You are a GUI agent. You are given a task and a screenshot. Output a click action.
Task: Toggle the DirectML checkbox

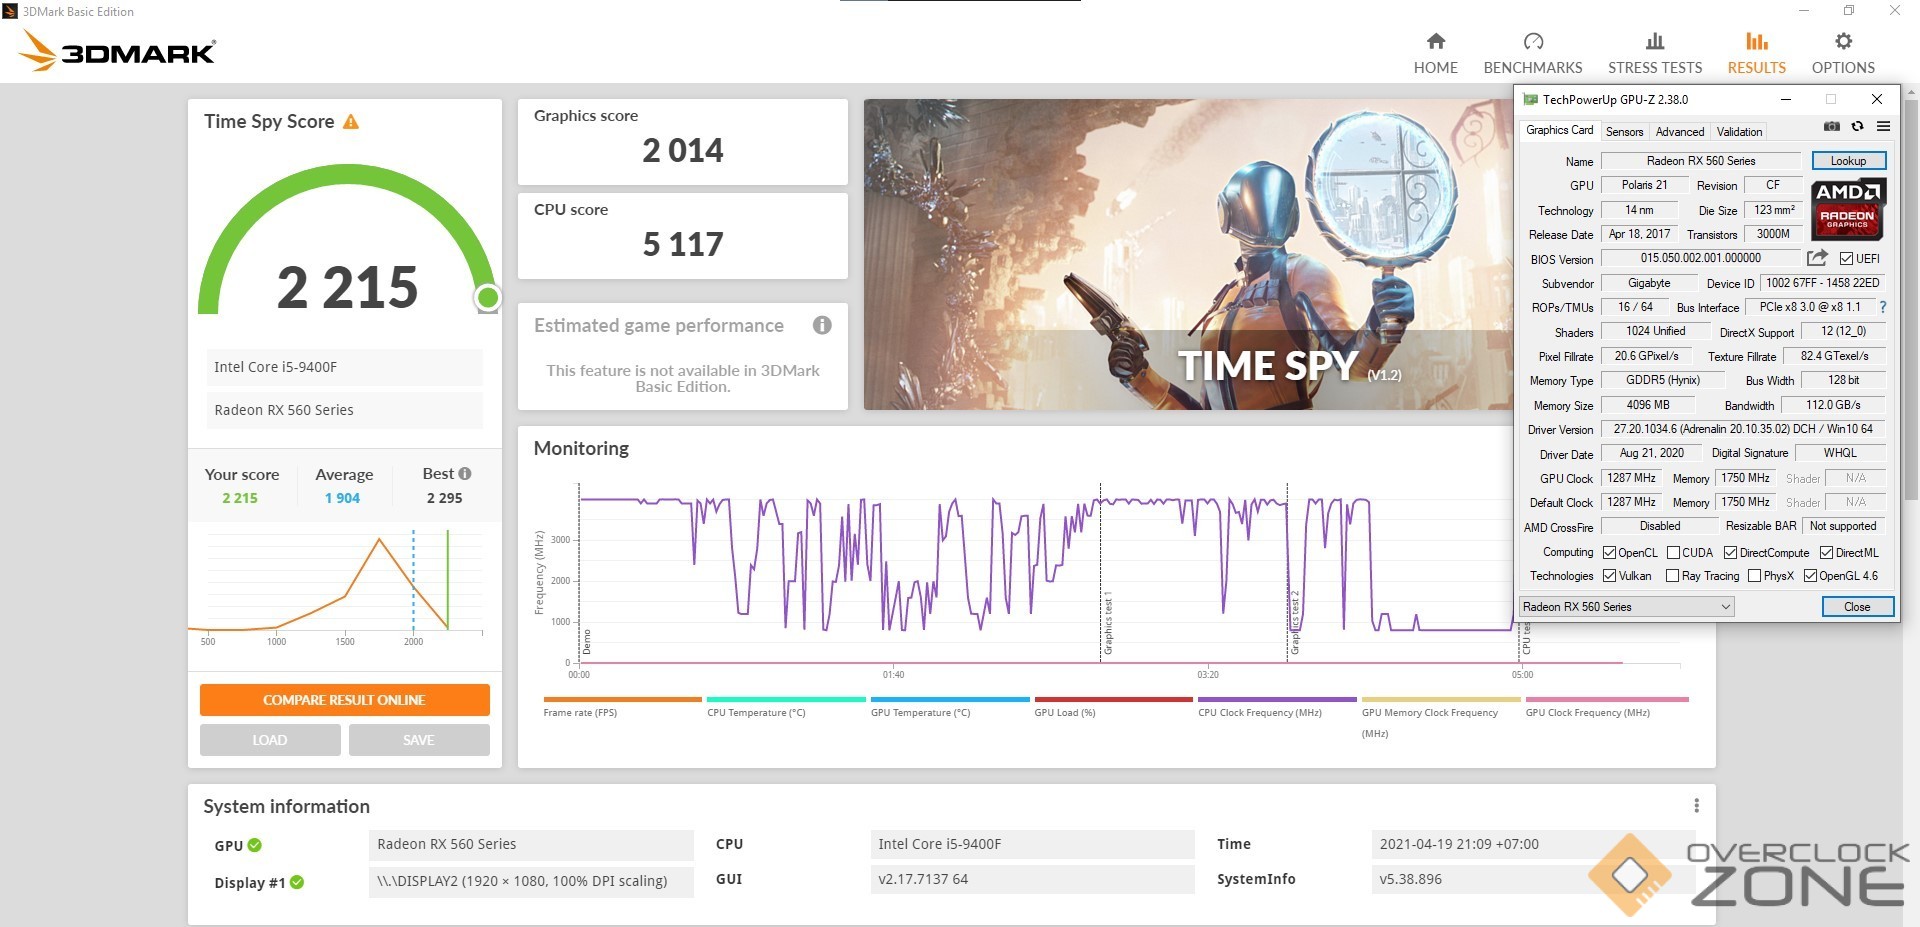point(1826,553)
